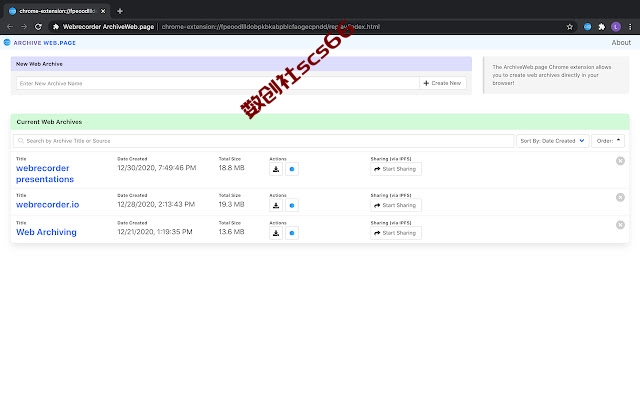Bookmark this page with the star
Image resolution: width=640 pixels, height=400 pixels.
(x=570, y=27)
